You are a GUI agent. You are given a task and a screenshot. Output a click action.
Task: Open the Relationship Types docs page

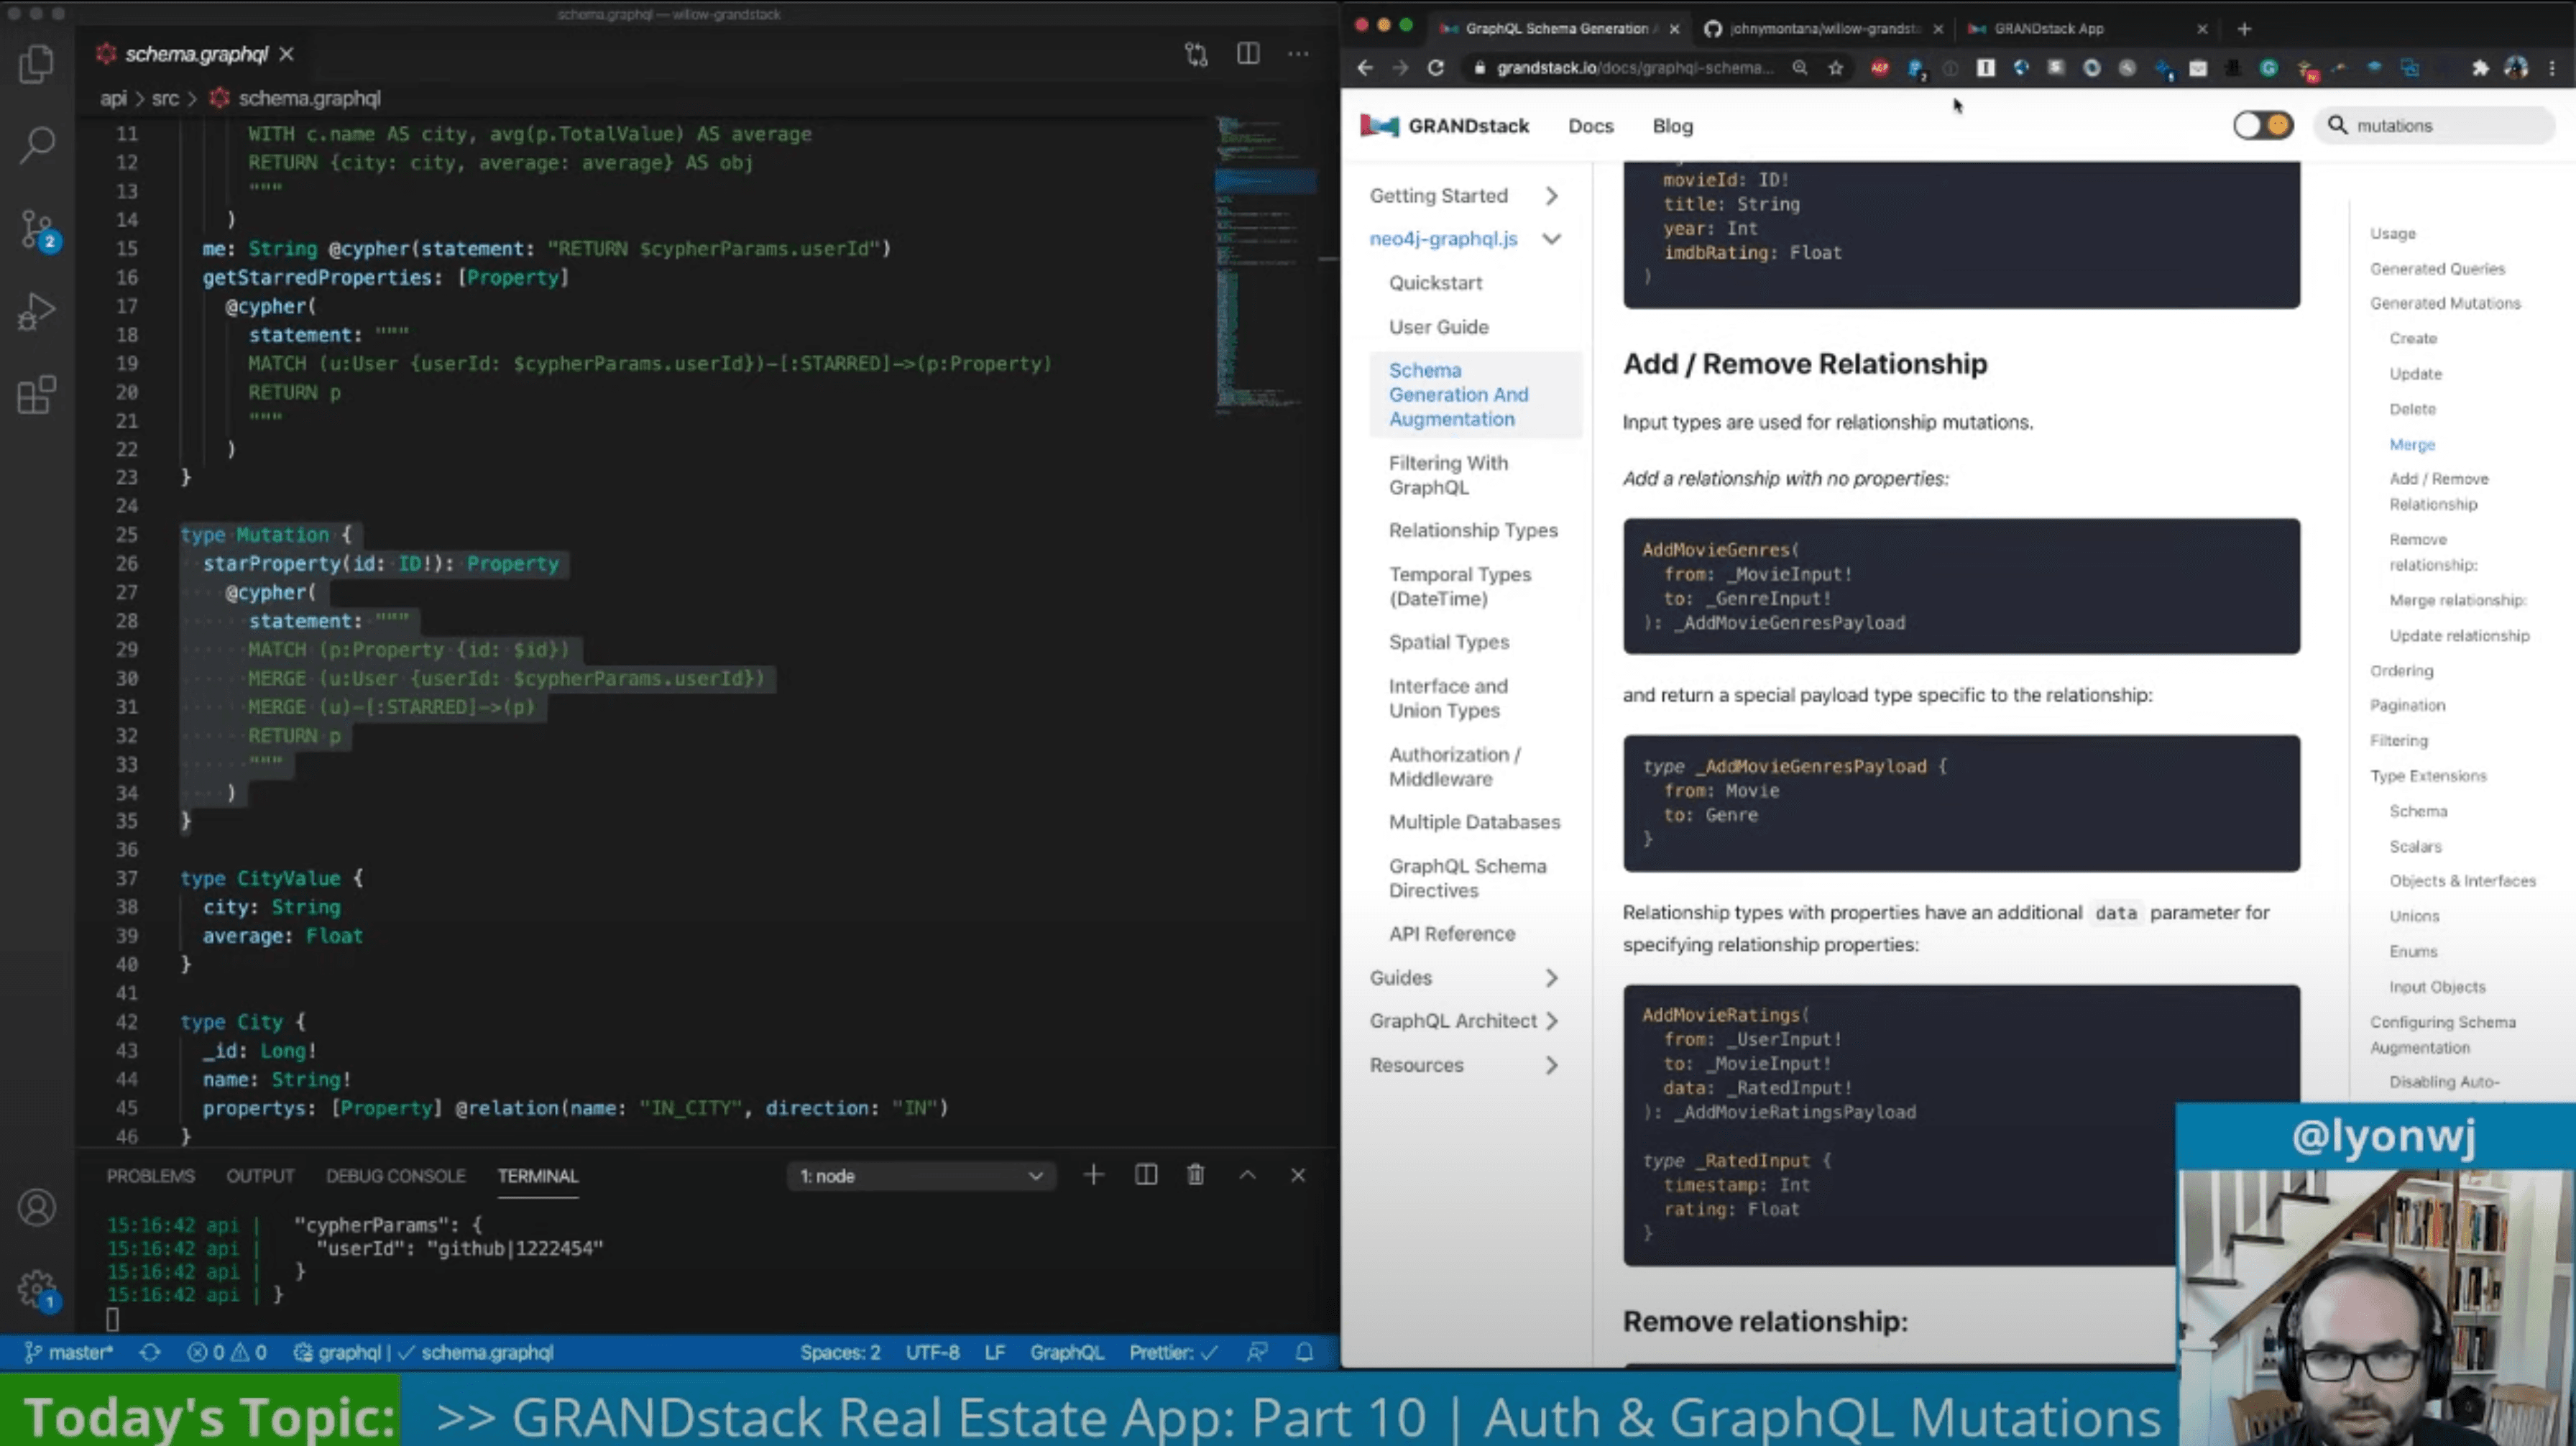point(1472,531)
